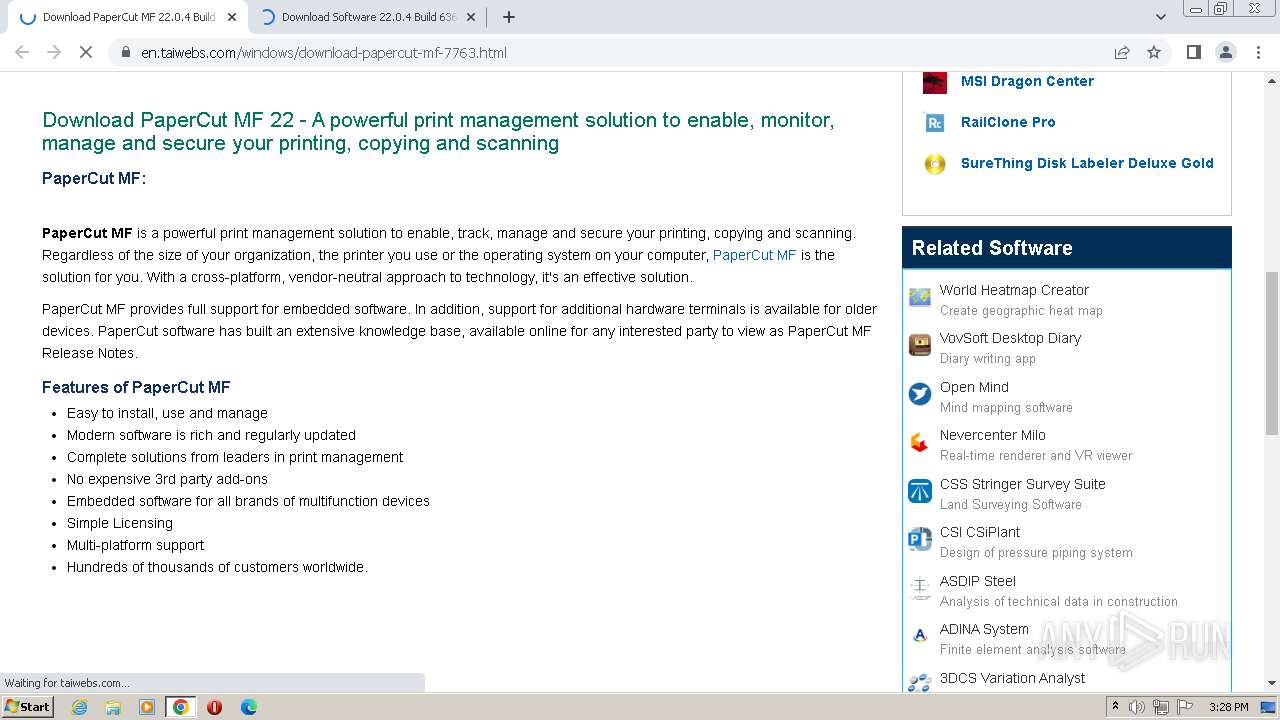Close the Download PaperCut MF tab
Image resolution: width=1280 pixels, height=720 pixels.
tap(232, 17)
